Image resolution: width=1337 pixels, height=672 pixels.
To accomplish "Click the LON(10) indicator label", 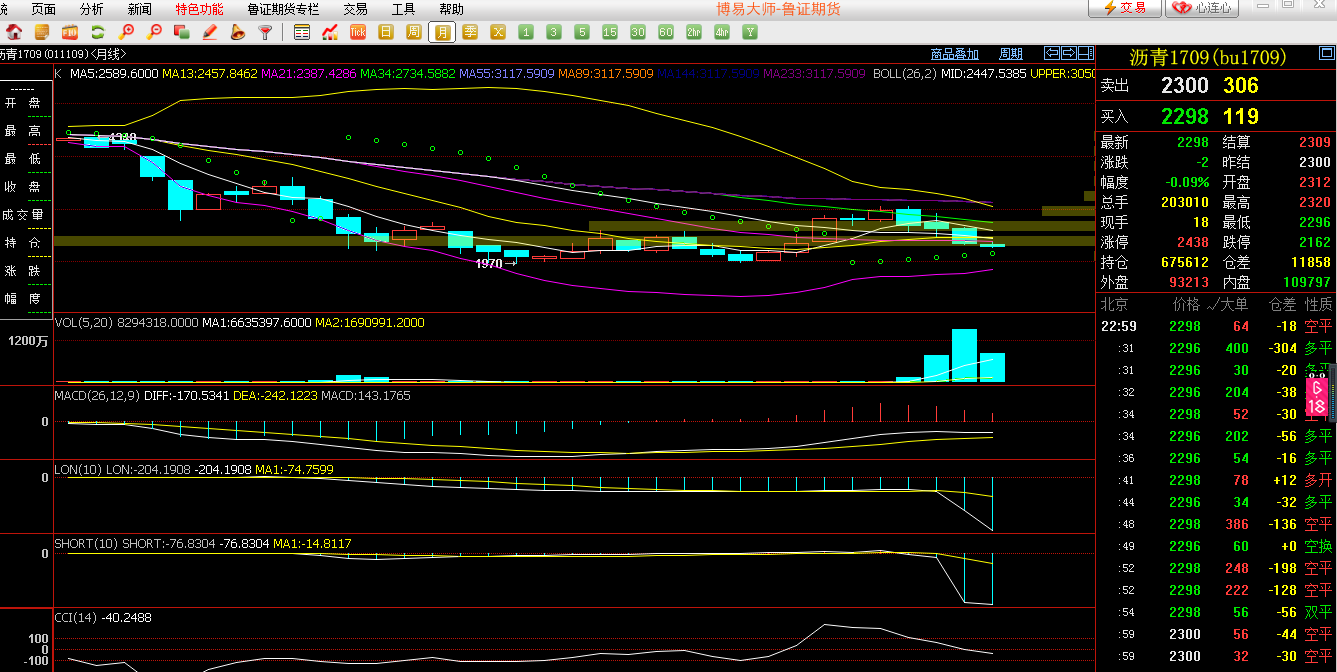I will click(78, 469).
